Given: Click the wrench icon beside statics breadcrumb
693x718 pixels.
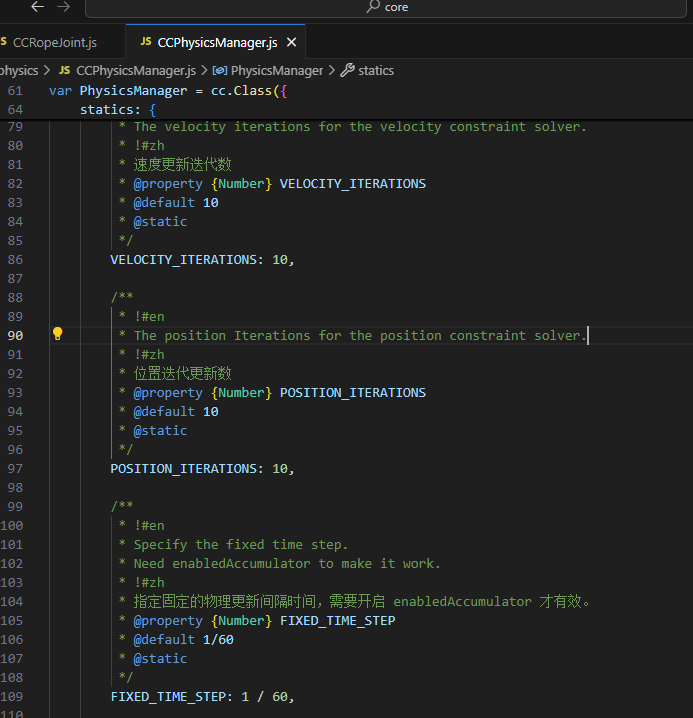Looking at the screenshot, I should pyautogui.click(x=347, y=70).
